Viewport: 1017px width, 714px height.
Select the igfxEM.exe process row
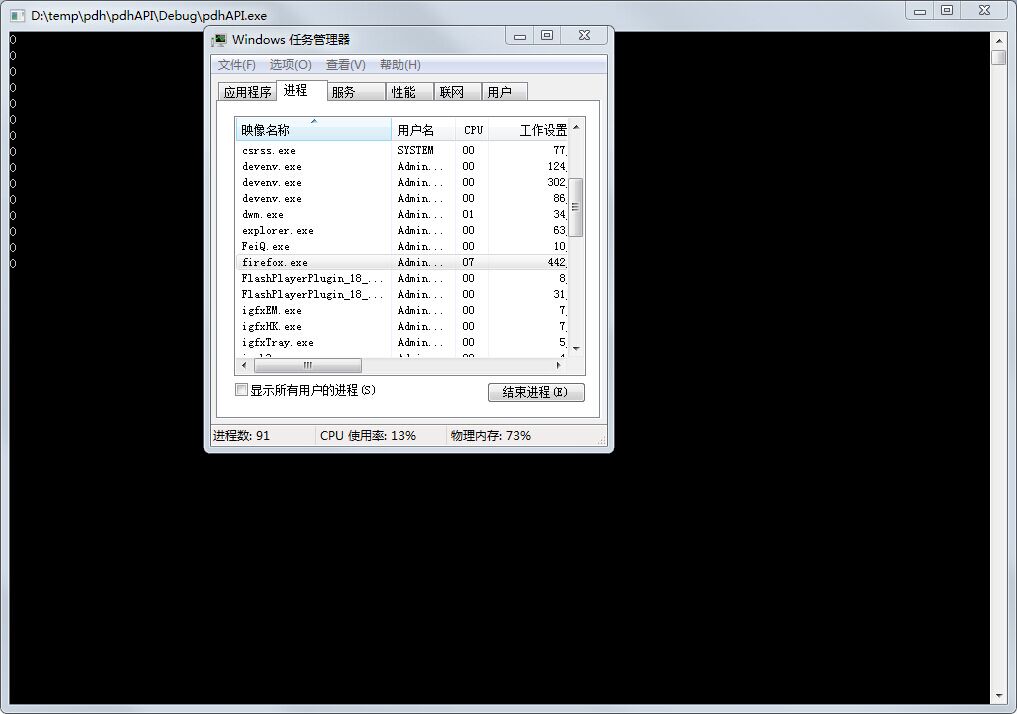click(x=401, y=311)
